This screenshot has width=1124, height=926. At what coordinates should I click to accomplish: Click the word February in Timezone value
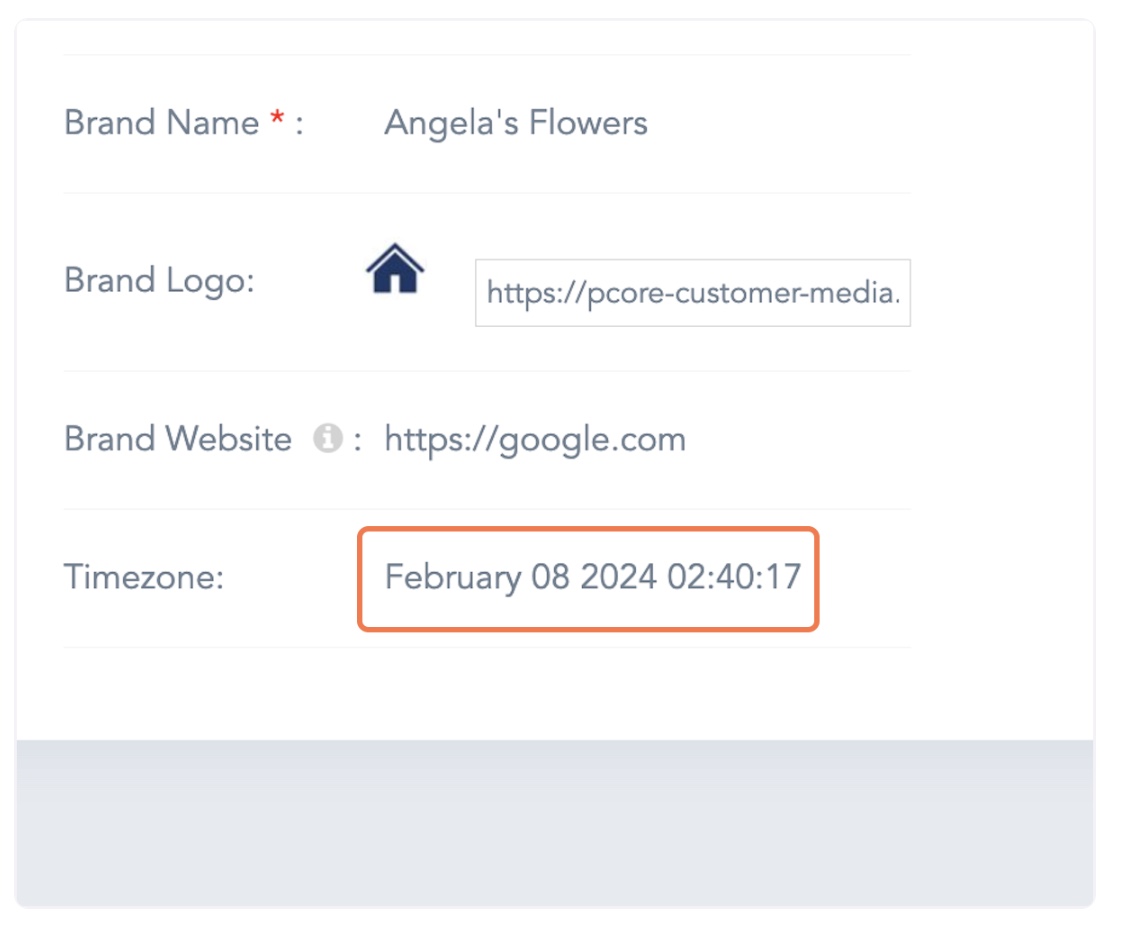[x=452, y=578]
